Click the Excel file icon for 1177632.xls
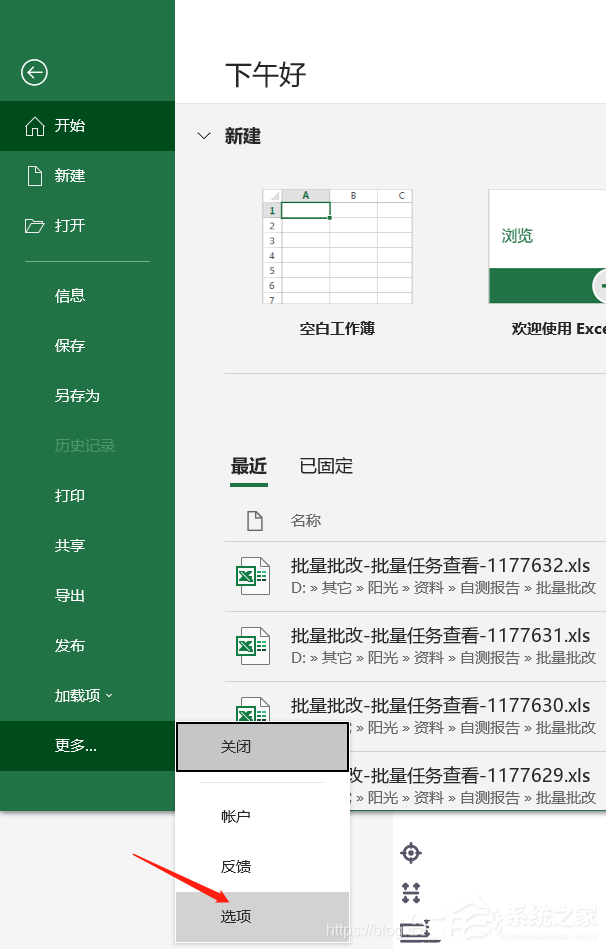Screen dimensions: 606x949 [x=252, y=576]
